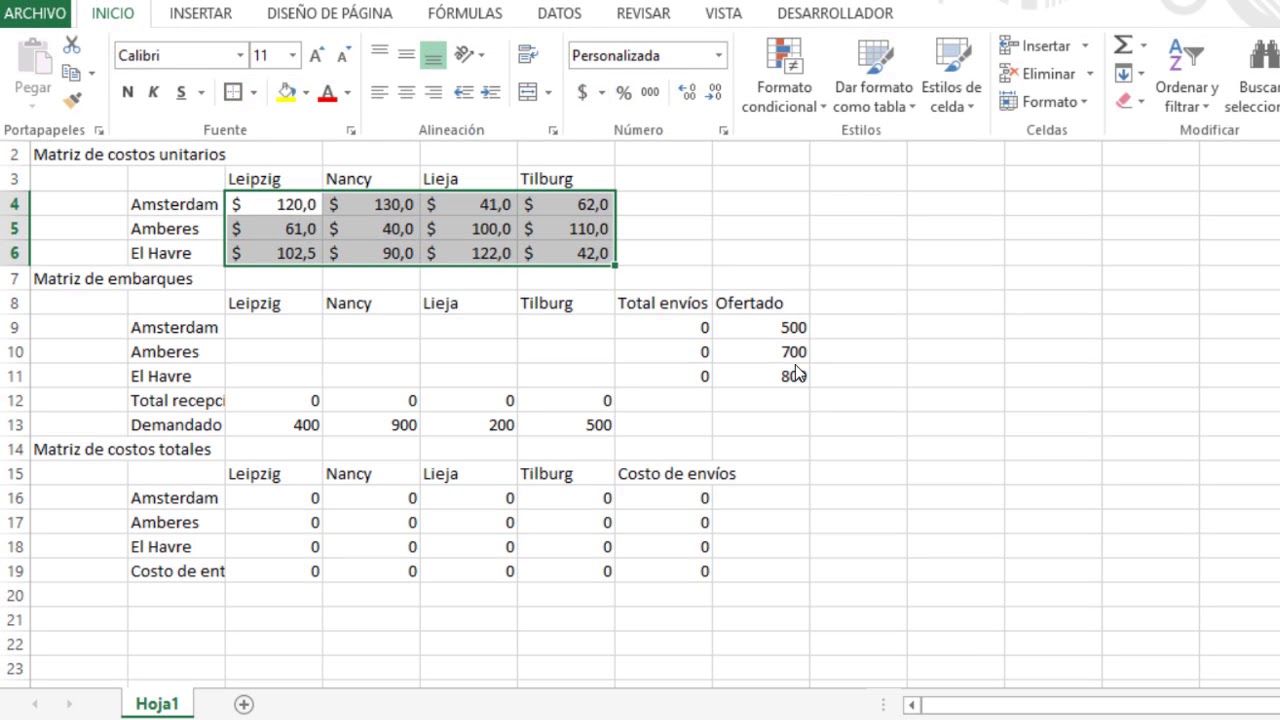This screenshot has width=1280, height=720.
Task: Expand the Merge and center dropdown arrow
Action: [x=548, y=92]
